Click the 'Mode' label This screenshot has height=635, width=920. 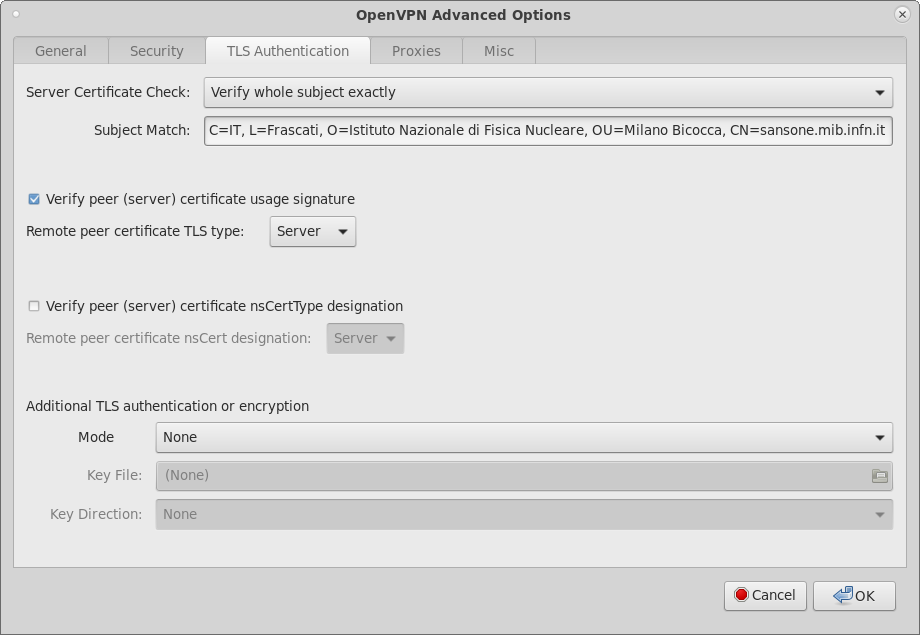pyautogui.click(x=96, y=437)
